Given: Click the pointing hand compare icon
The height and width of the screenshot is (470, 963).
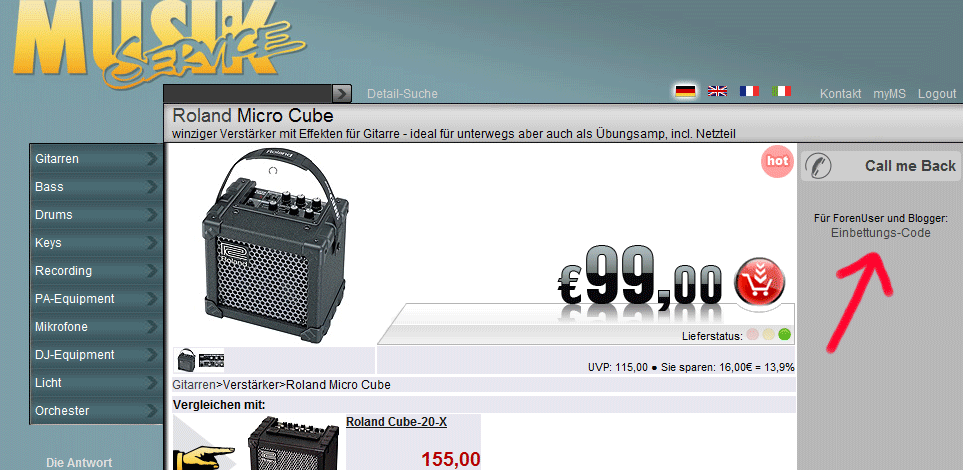Looking at the screenshot, I should pyautogui.click(x=205, y=456).
